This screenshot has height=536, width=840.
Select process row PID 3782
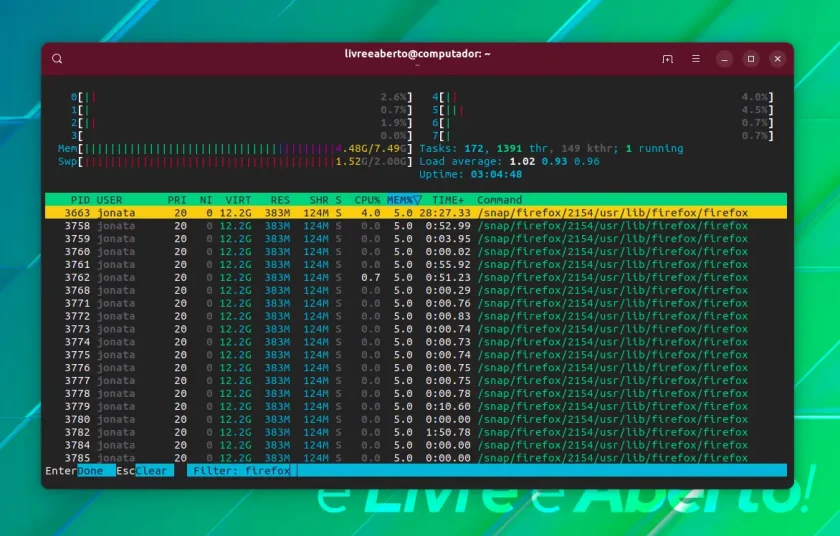click(x=416, y=432)
